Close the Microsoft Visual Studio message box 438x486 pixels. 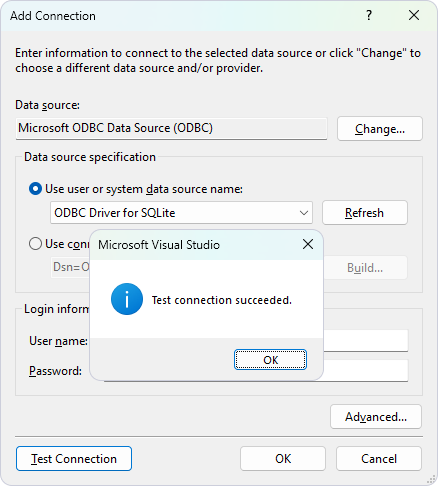coord(308,244)
